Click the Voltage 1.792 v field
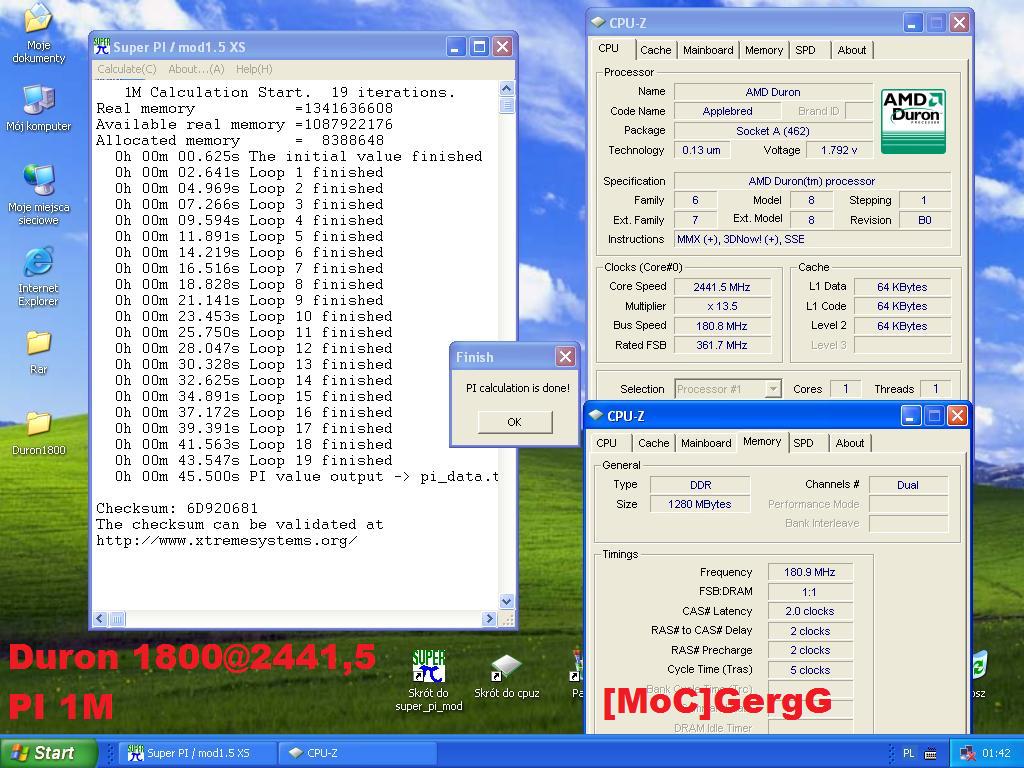 coord(839,150)
